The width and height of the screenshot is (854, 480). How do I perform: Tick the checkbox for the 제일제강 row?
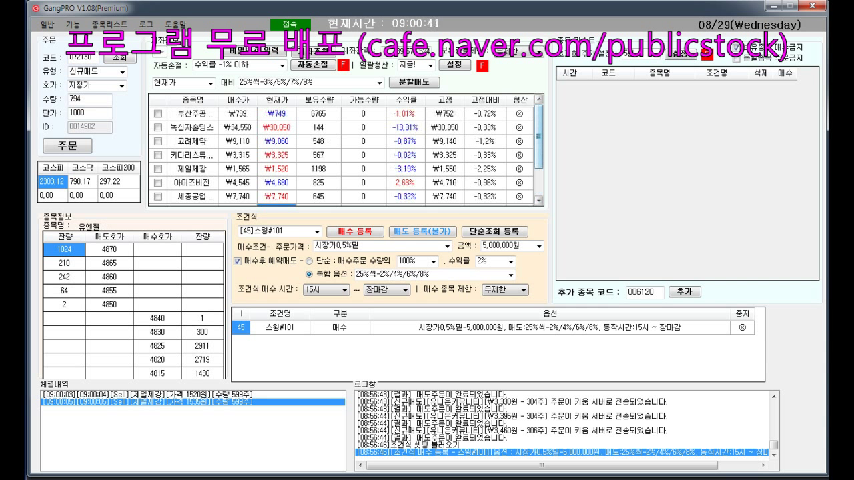pyautogui.click(x=158, y=169)
